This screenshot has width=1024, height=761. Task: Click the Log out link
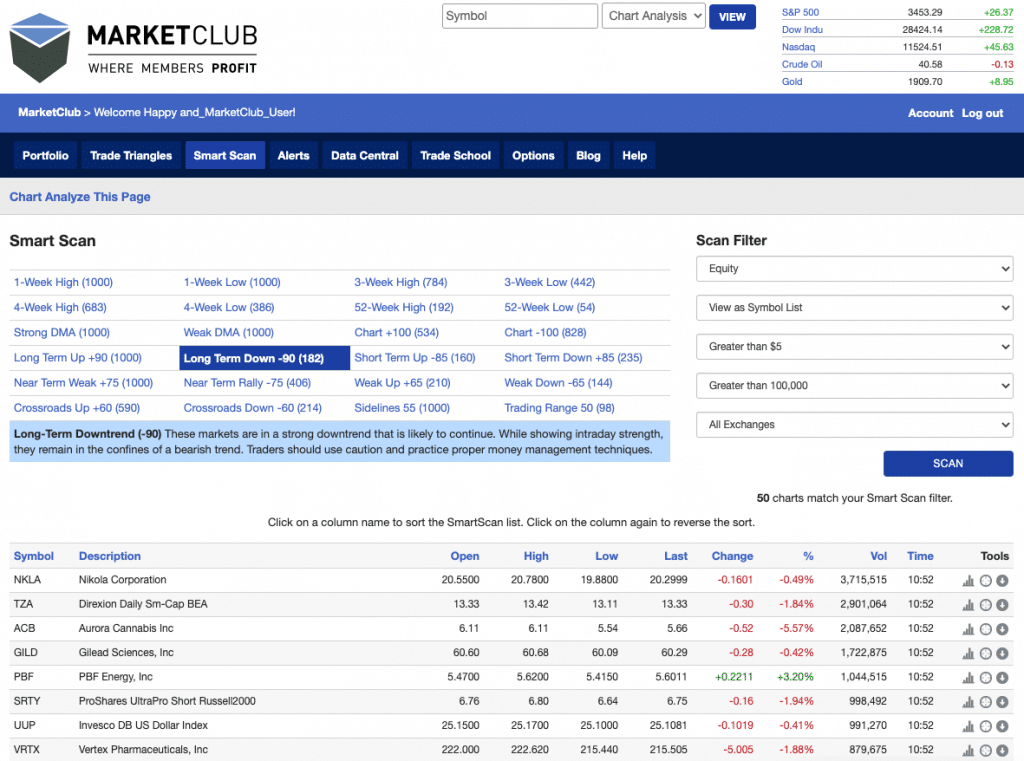[982, 114]
